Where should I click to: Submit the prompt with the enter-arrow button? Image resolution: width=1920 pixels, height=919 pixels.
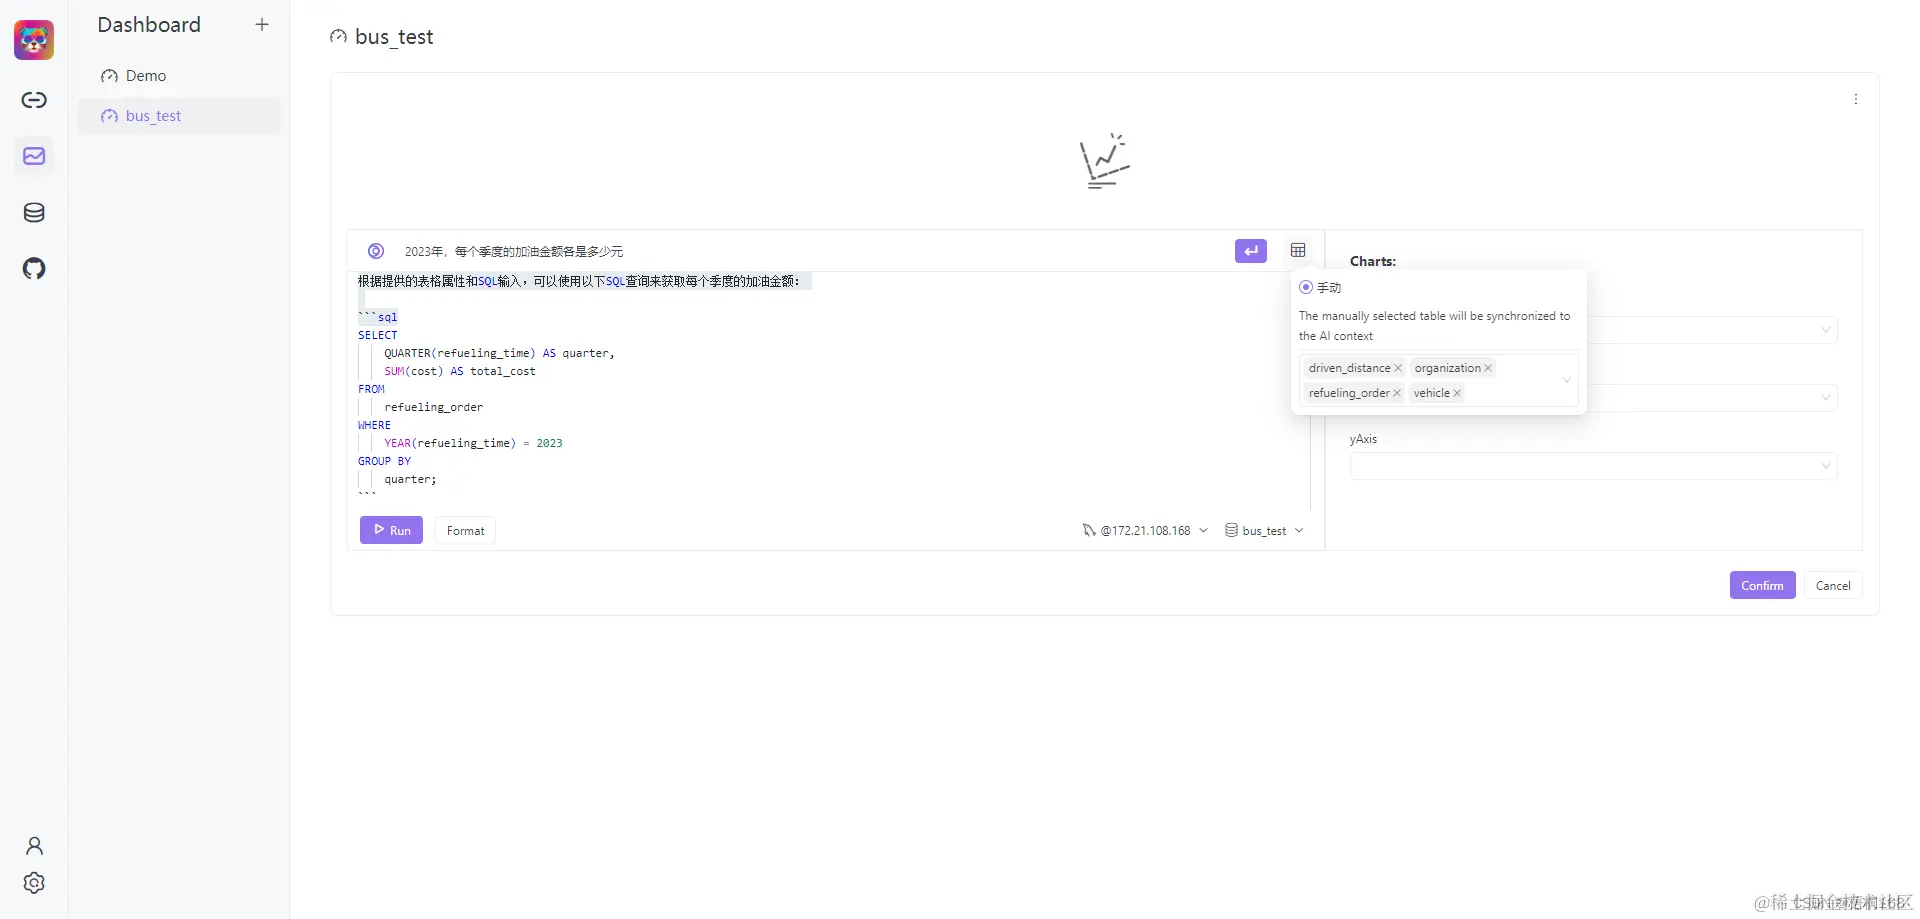click(1250, 251)
